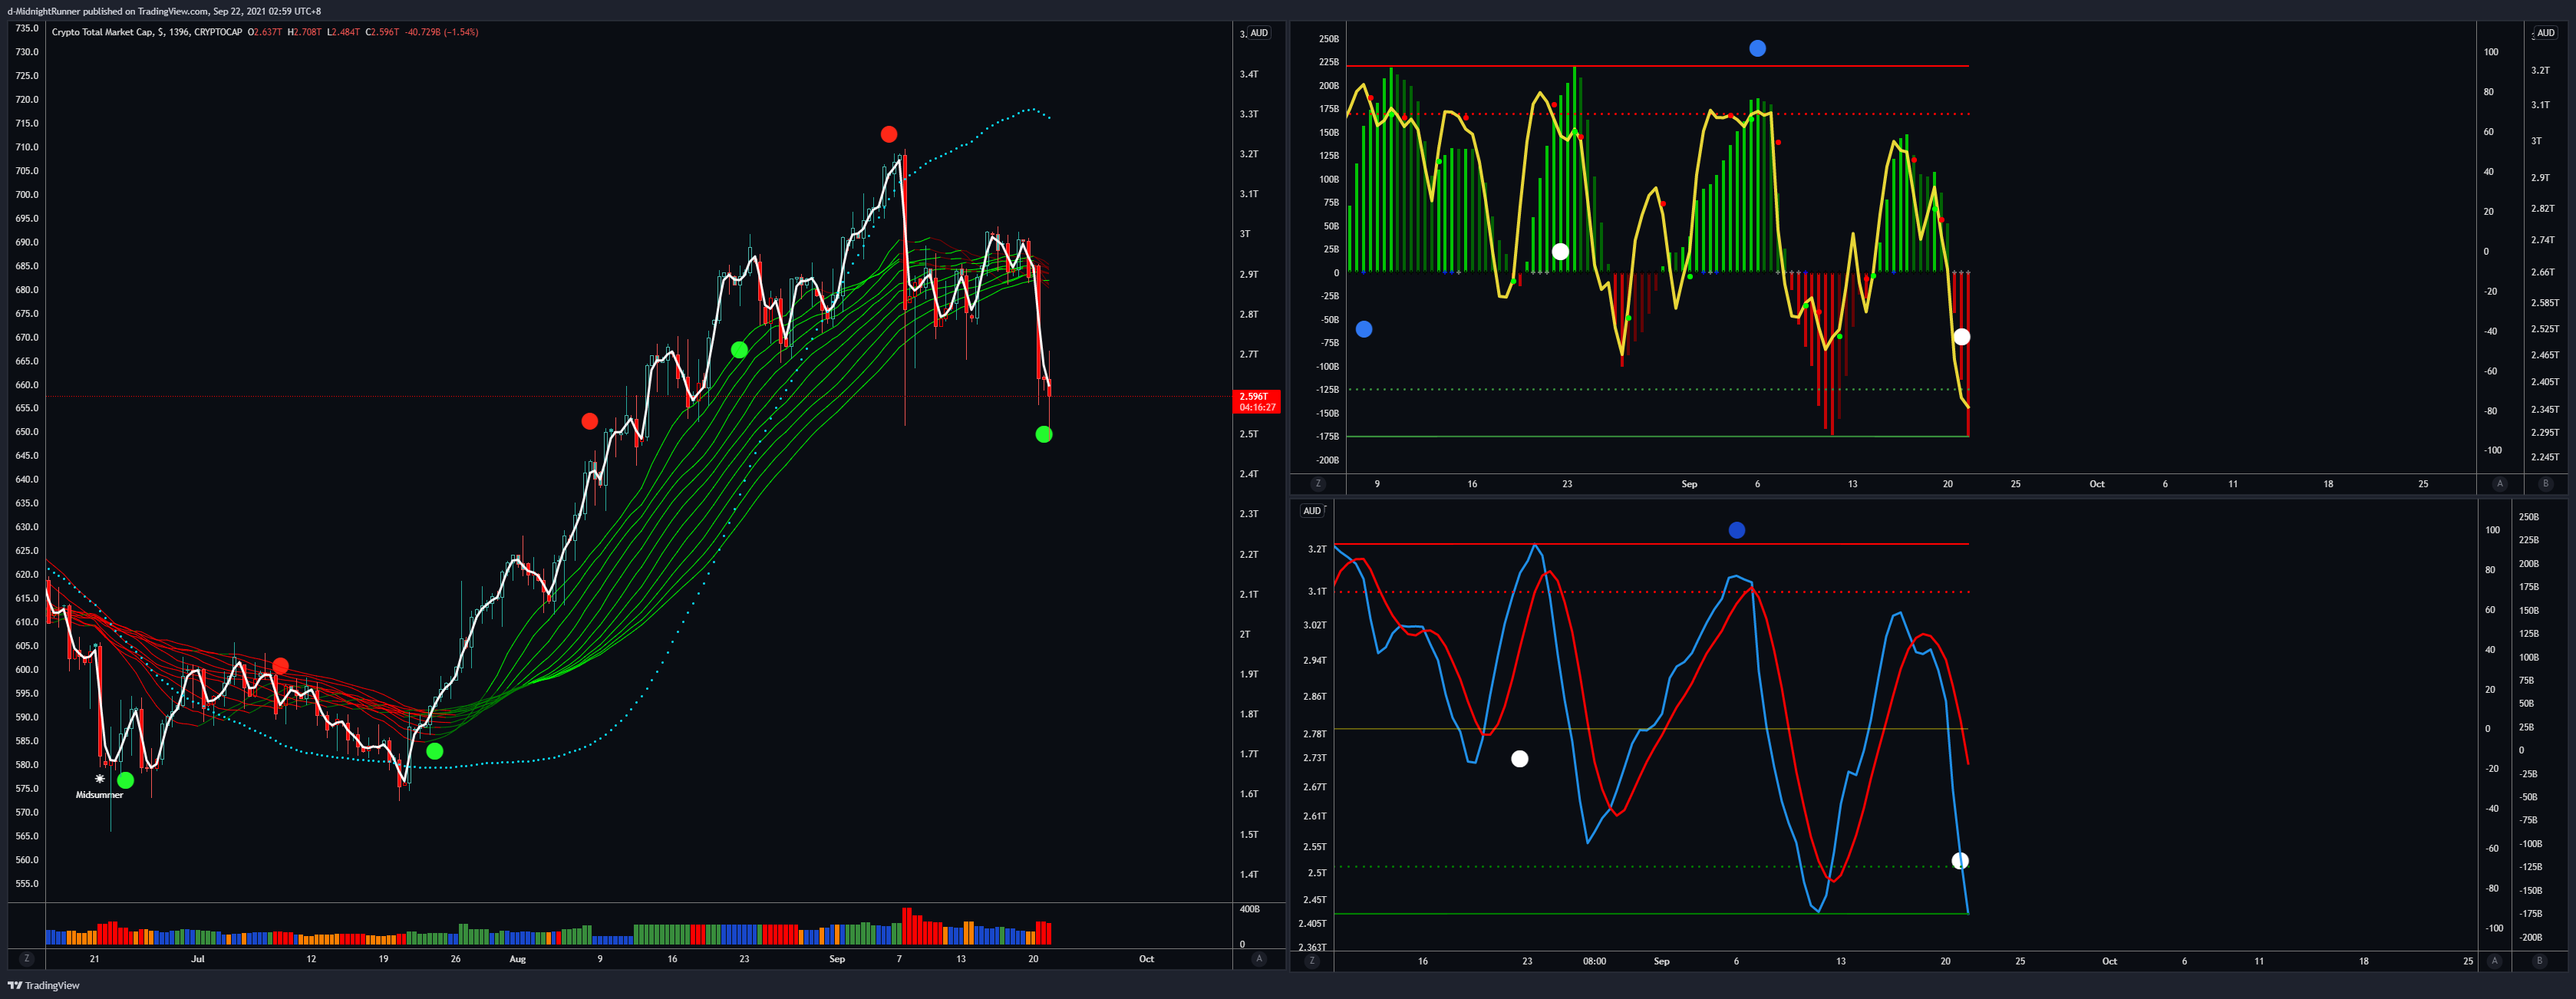The height and width of the screenshot is (999, 2576).
Task: Toggle A scale button on upper-right pane
Action: click(2500, 483)
